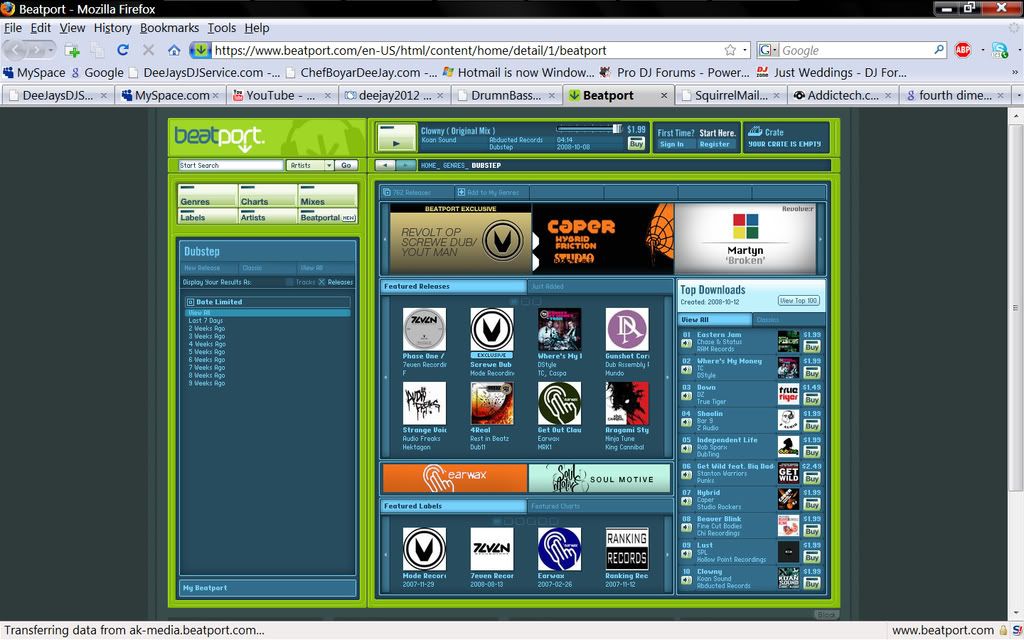Open the Google search engine dropdown

pos(767,50)
